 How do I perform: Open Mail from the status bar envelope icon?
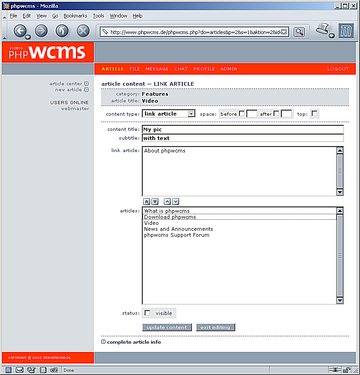20,370
